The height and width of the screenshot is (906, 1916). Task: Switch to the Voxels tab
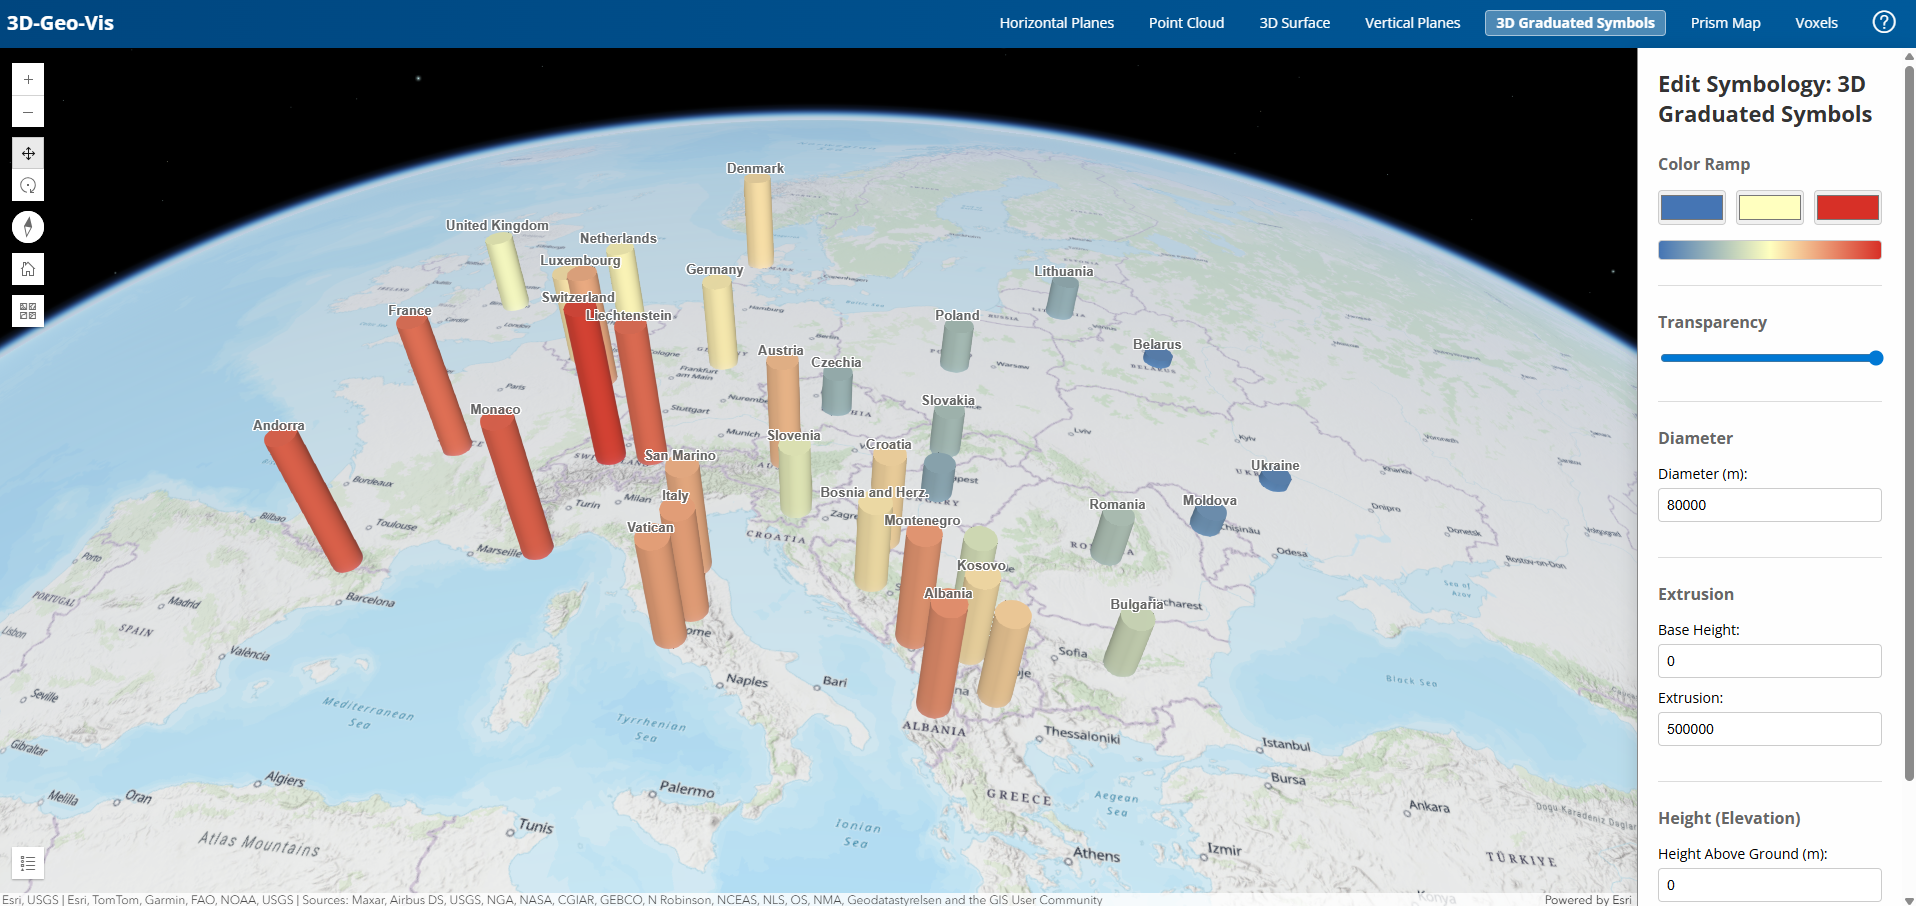pos(1816,23)
